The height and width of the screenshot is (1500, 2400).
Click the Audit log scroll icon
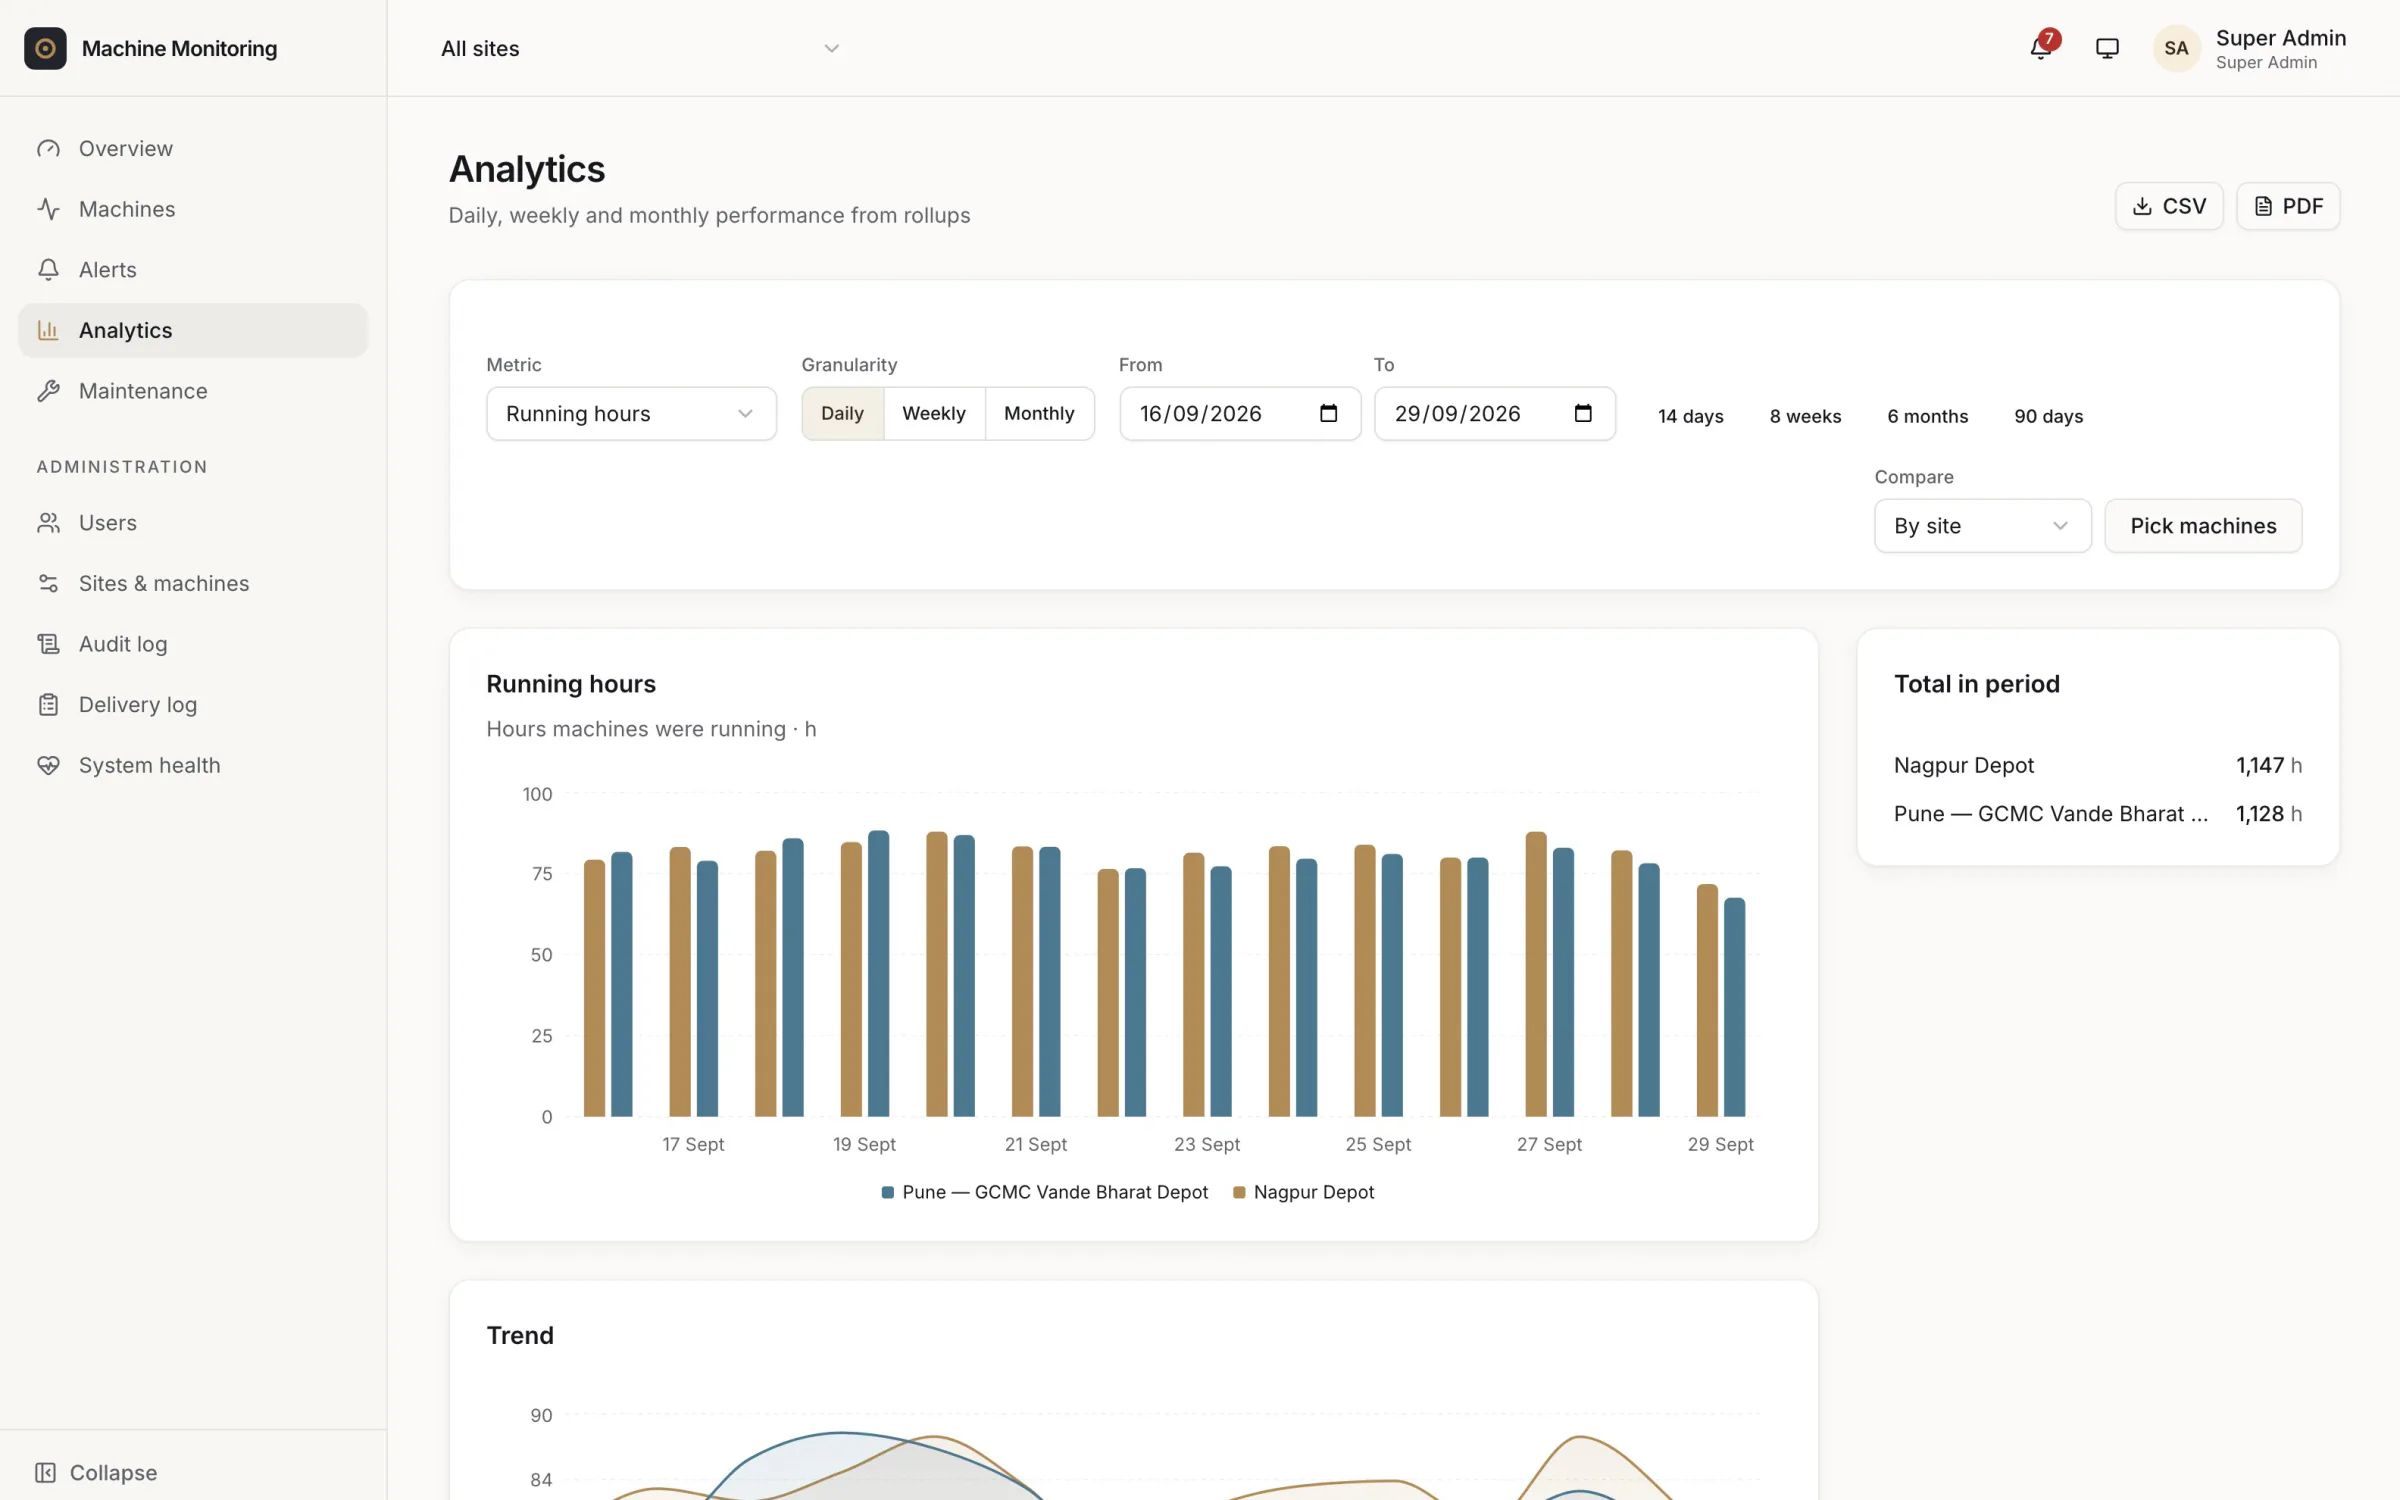(48, 644)
